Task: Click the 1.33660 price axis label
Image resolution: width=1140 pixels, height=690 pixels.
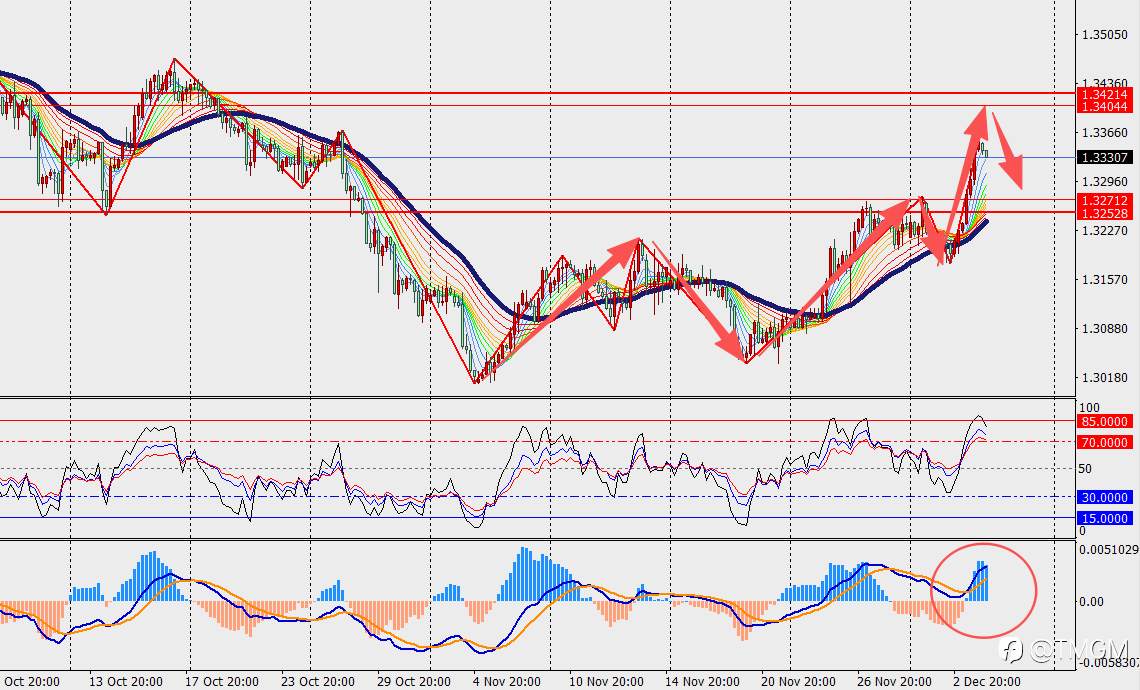Action: click(x=1104, y=133)
